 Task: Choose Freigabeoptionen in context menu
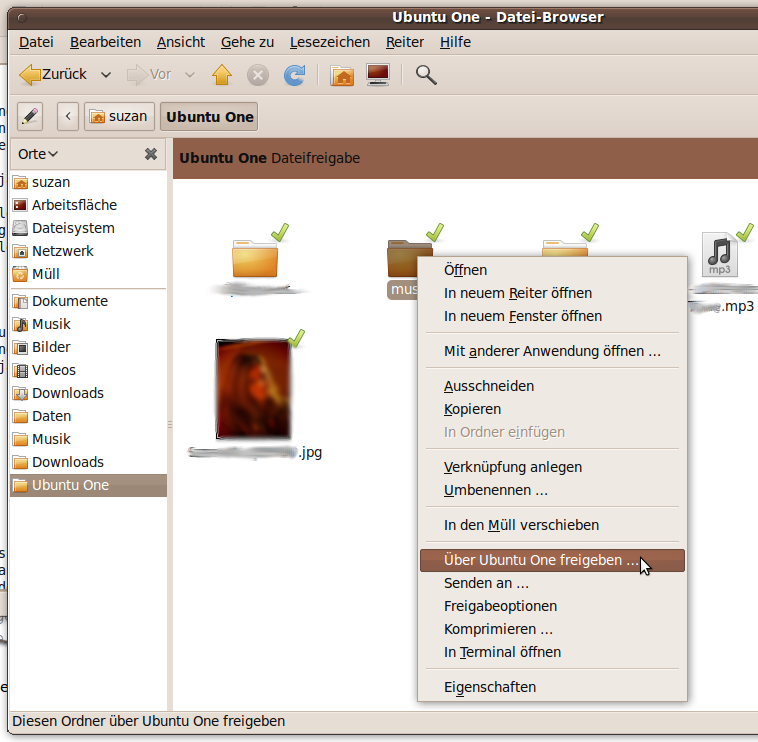[x=552, y=606]
